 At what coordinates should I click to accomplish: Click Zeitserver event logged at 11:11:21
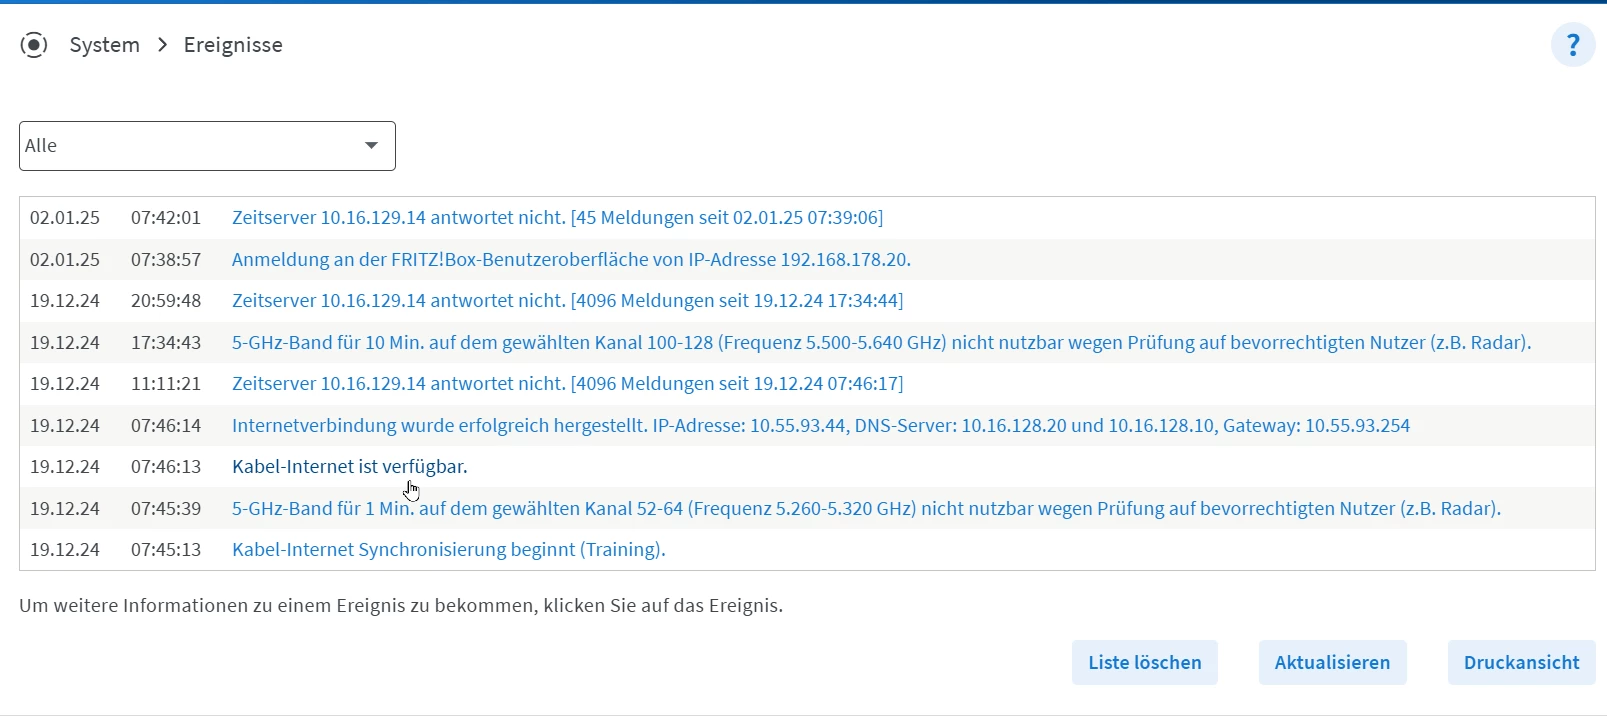point(567,384)
